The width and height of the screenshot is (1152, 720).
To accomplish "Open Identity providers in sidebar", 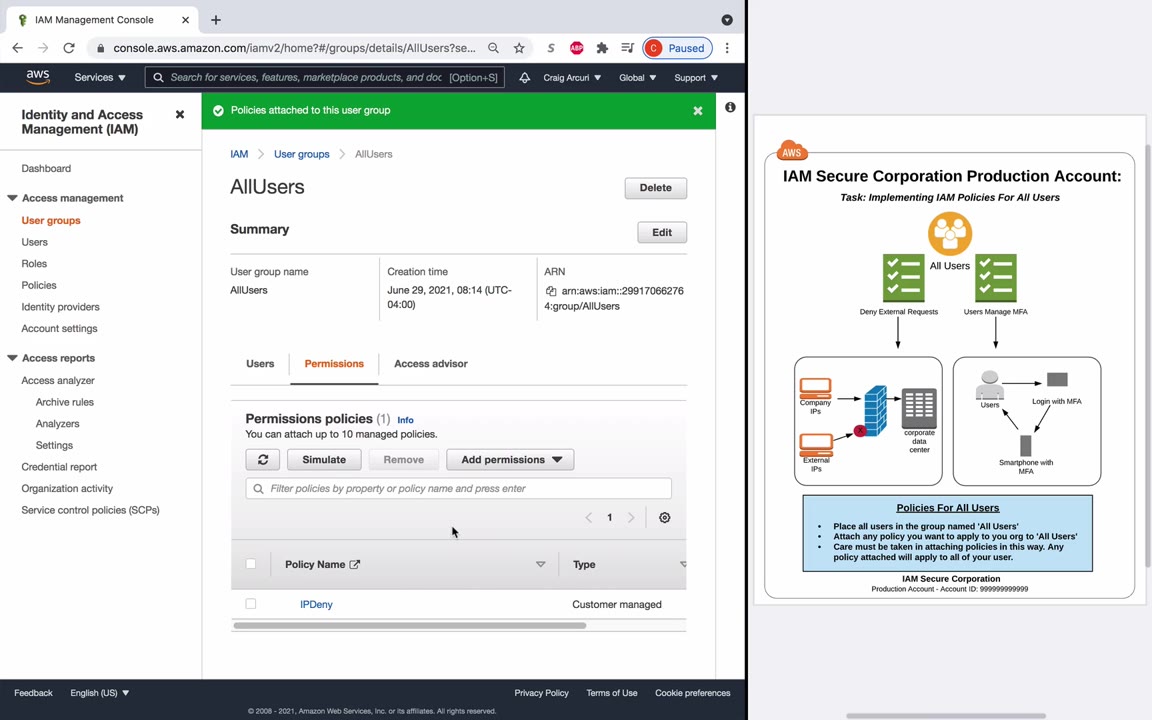I will point(60,307).
